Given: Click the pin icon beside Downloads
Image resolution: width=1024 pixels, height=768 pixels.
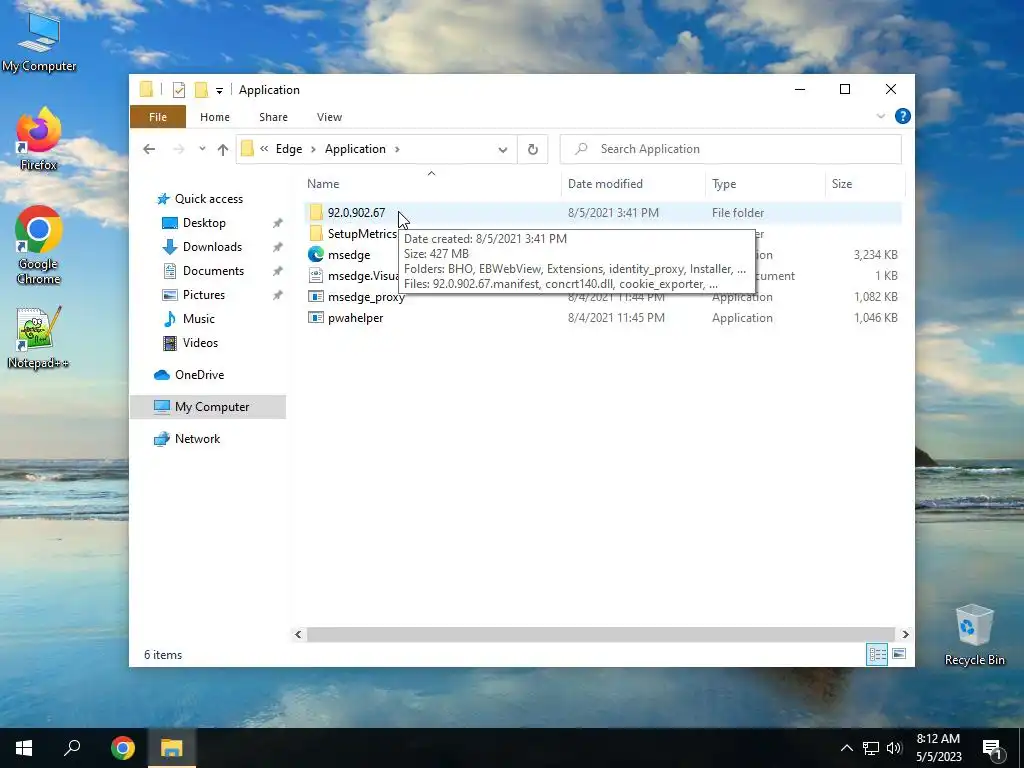Looking at the screenshot, I should [278, 247].
